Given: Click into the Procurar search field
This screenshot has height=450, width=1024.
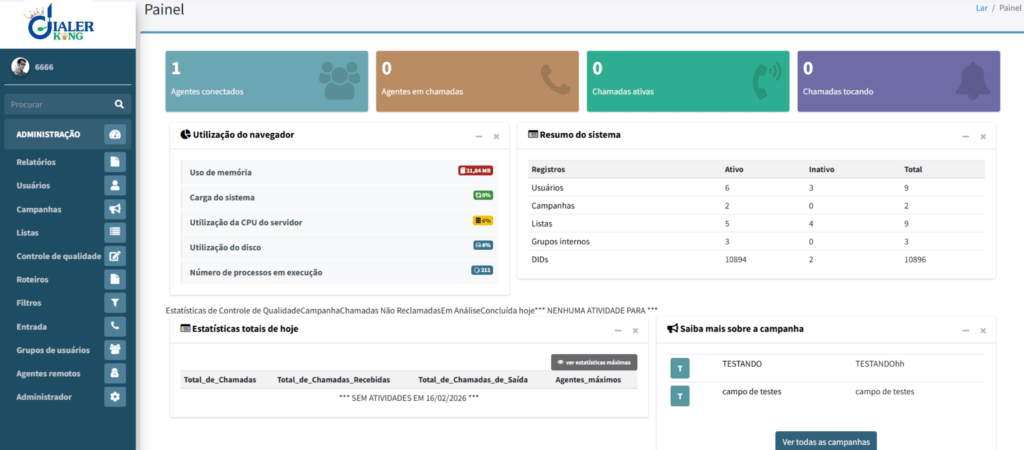Looking at the screenshot, I should point(55,104).
